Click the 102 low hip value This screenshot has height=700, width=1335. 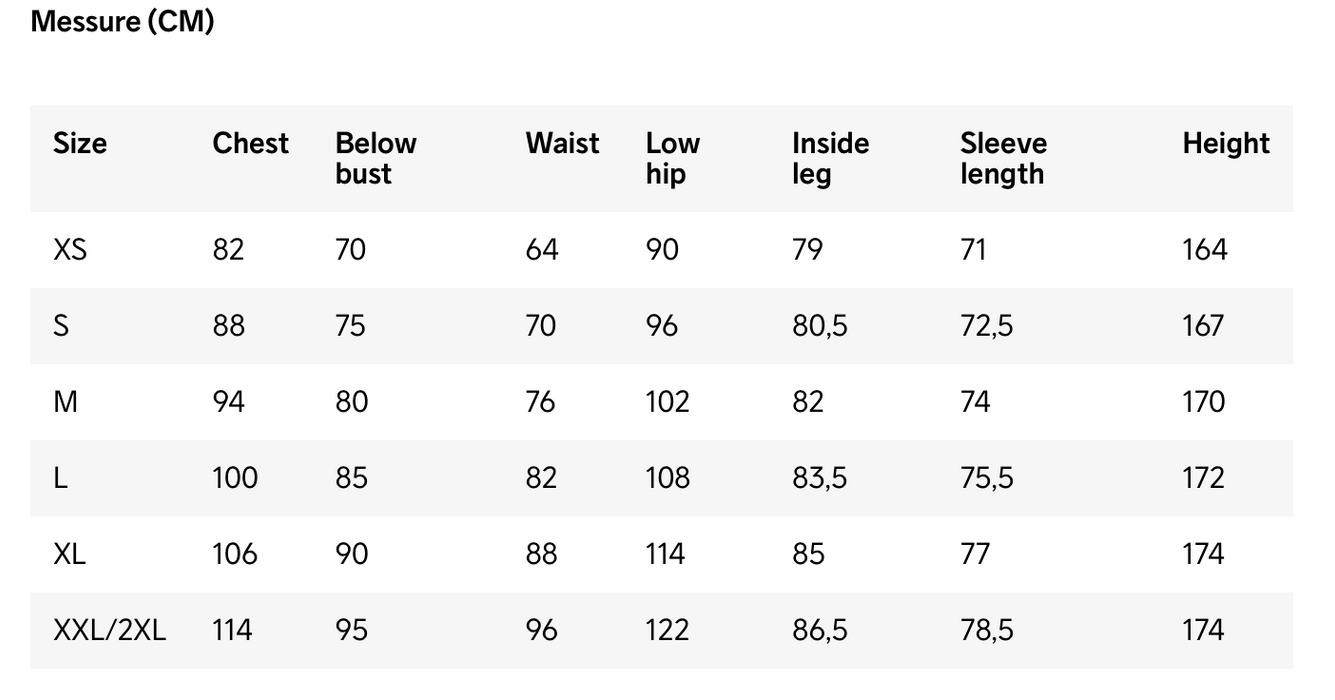coord(667,402)
